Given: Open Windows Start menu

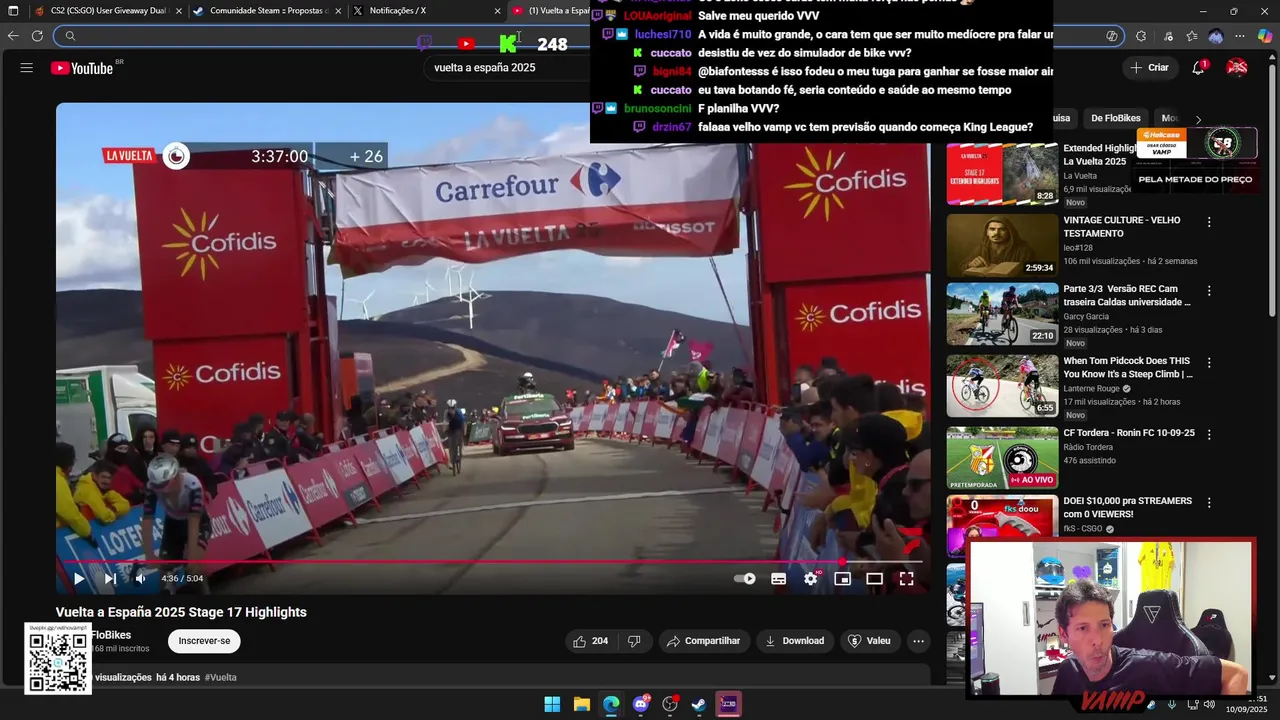Looking at the screenshot, I should pyautogui.click(x=552, y=704).
